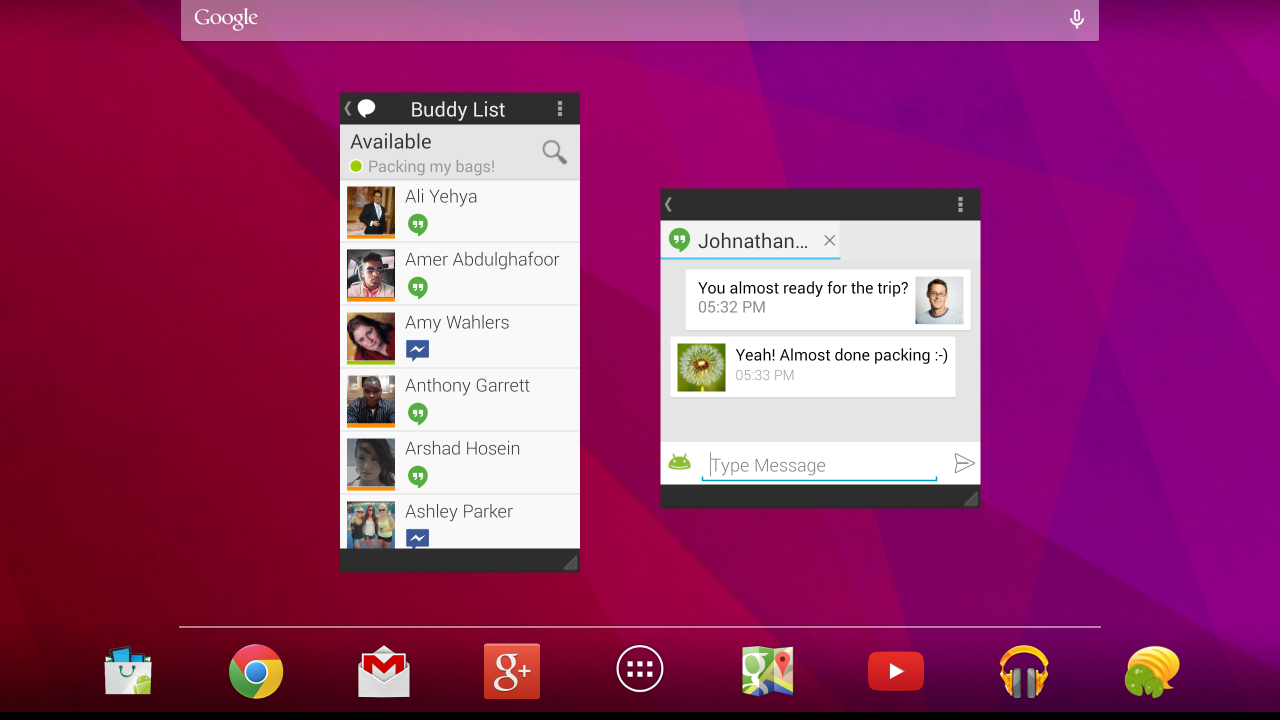Screen dimensions: 1280x720
Task: Open Buddy List overflow menu
Action: point(560,109)
